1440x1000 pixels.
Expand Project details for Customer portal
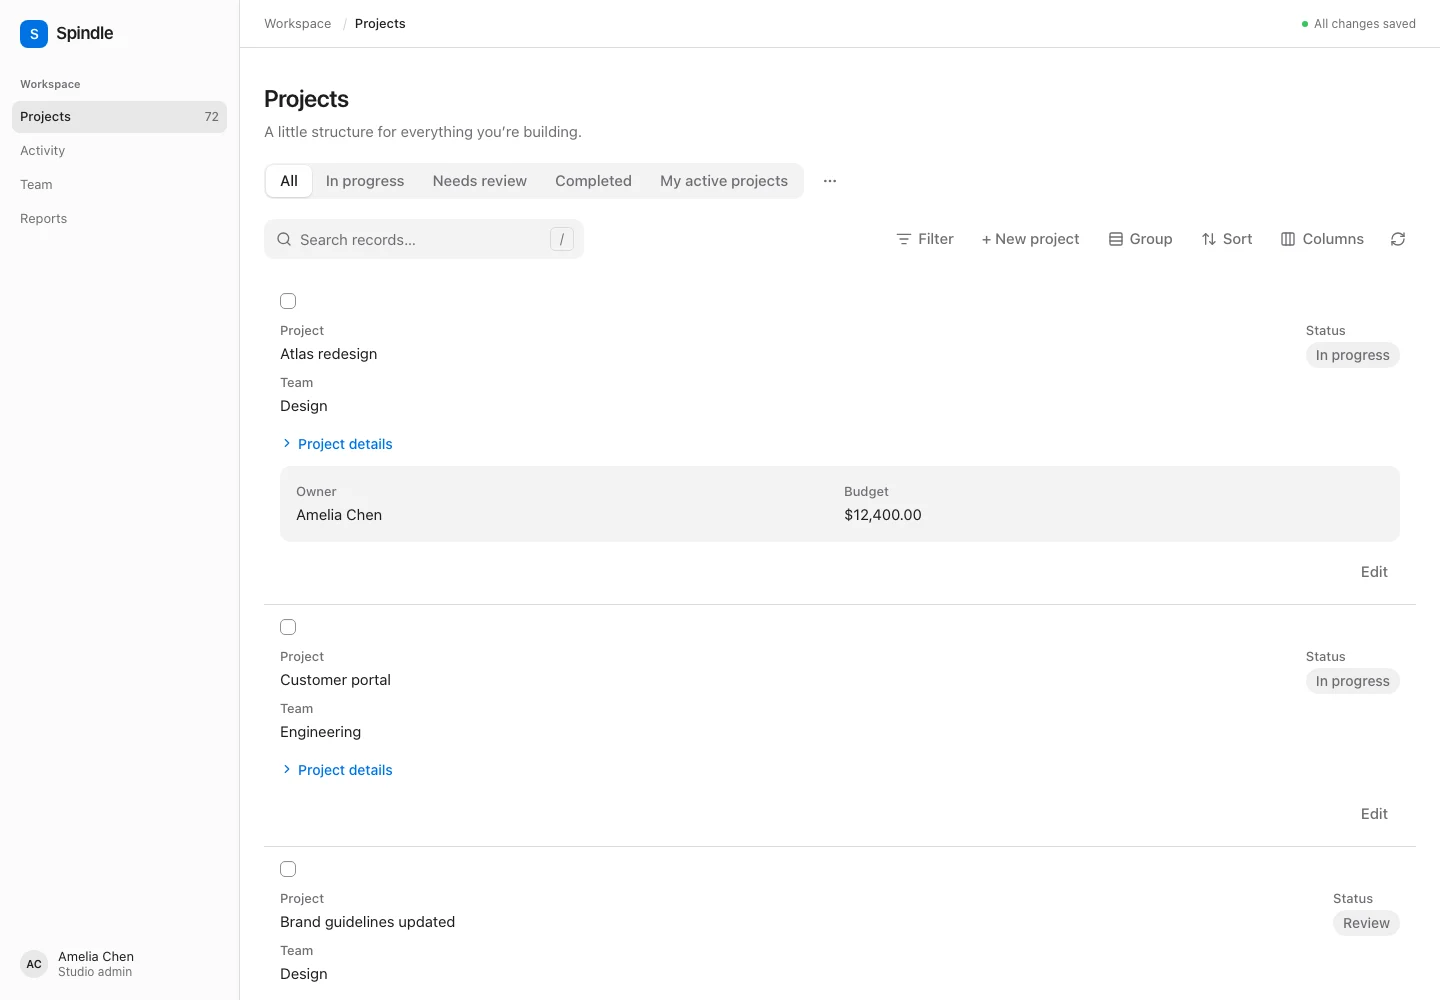337,770
